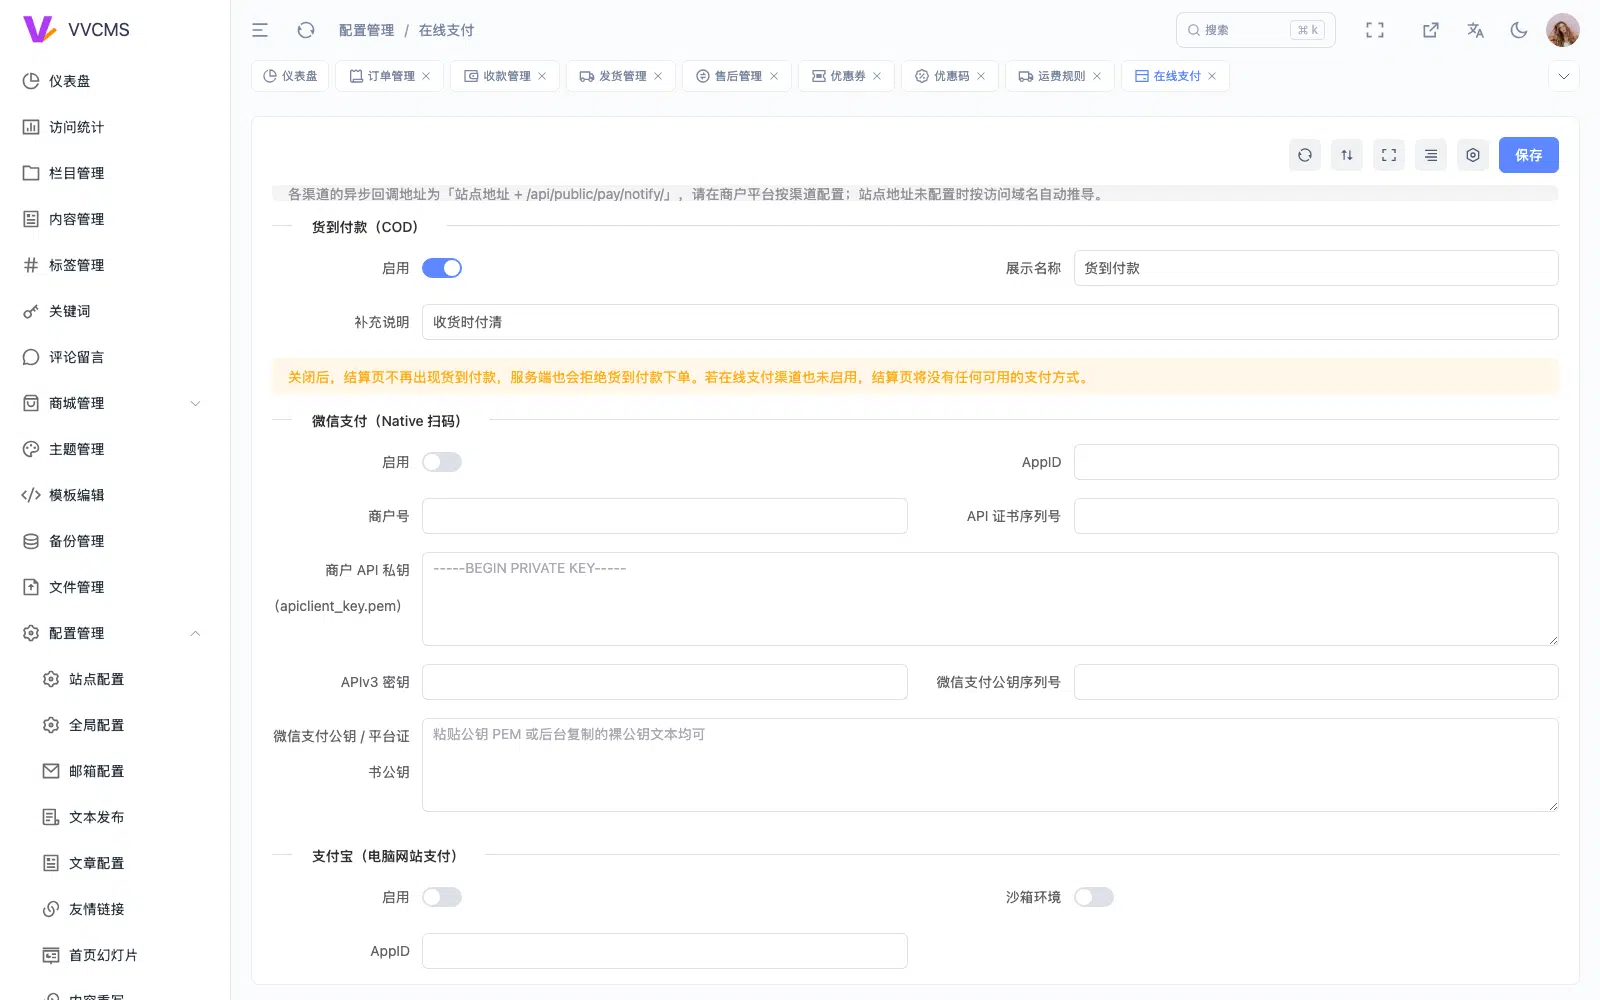Image resolution: width=1600 pixels, height=1000 pixels.
Task: Open the tab list dropdown chevron
Action: 1564,76
